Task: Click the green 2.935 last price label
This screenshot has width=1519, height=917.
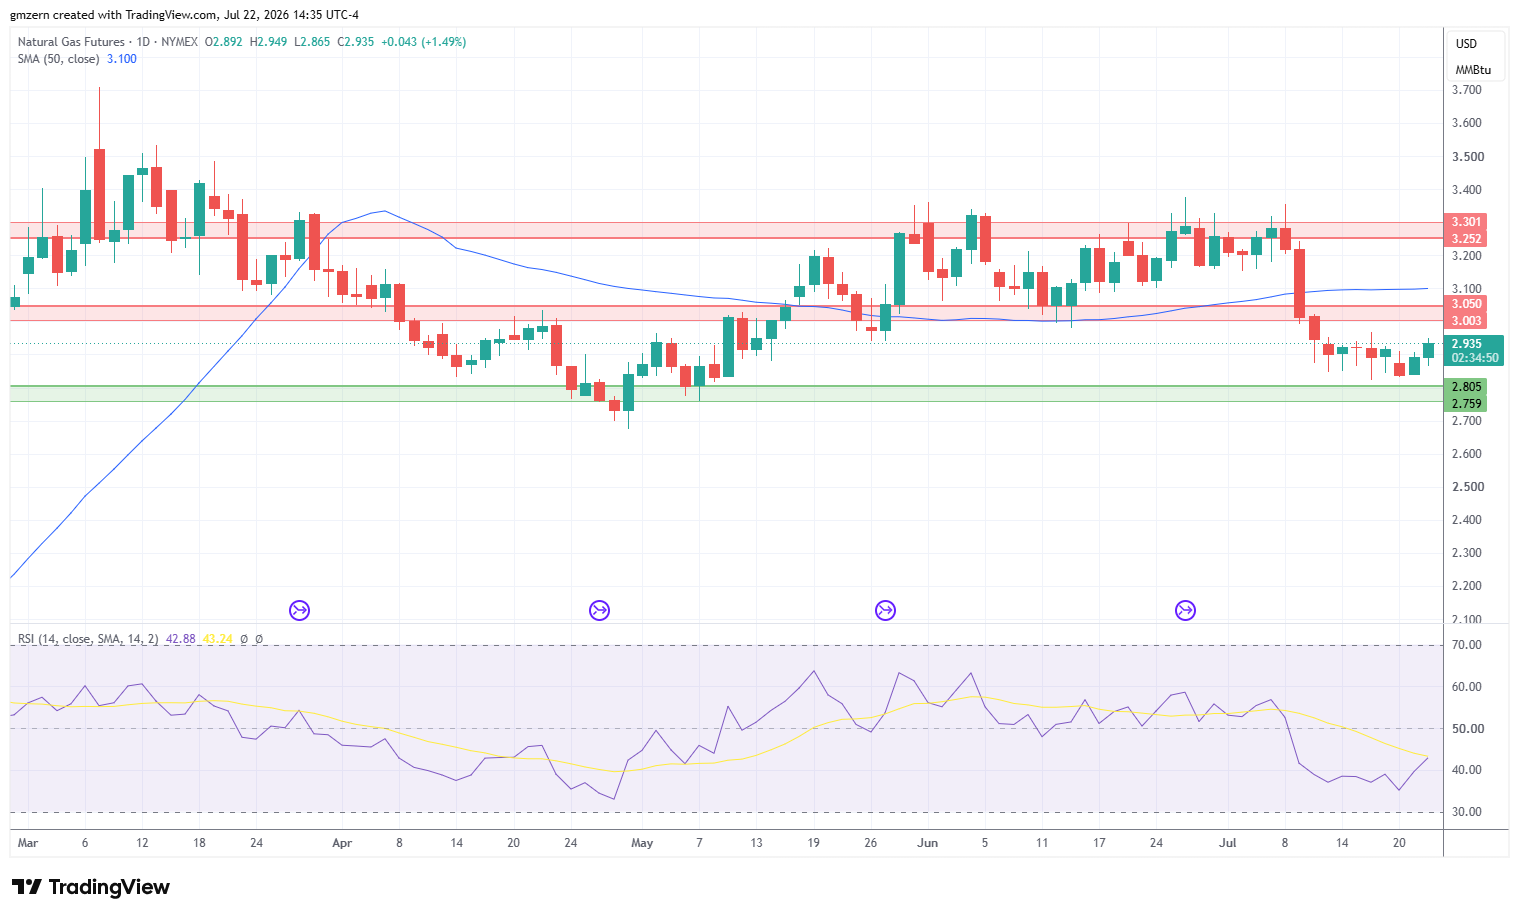Action: (1467, 344)
